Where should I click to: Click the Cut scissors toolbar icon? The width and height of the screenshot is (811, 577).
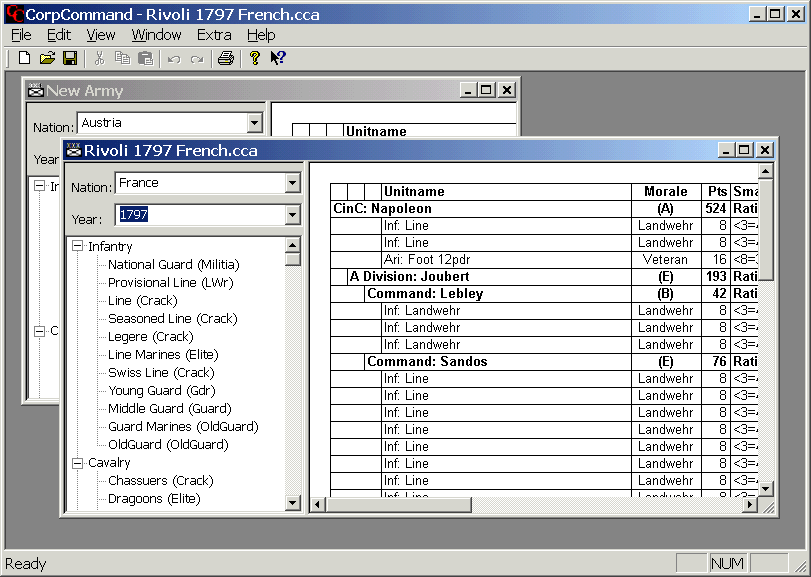pyautogui.click(x=100, y=59)
